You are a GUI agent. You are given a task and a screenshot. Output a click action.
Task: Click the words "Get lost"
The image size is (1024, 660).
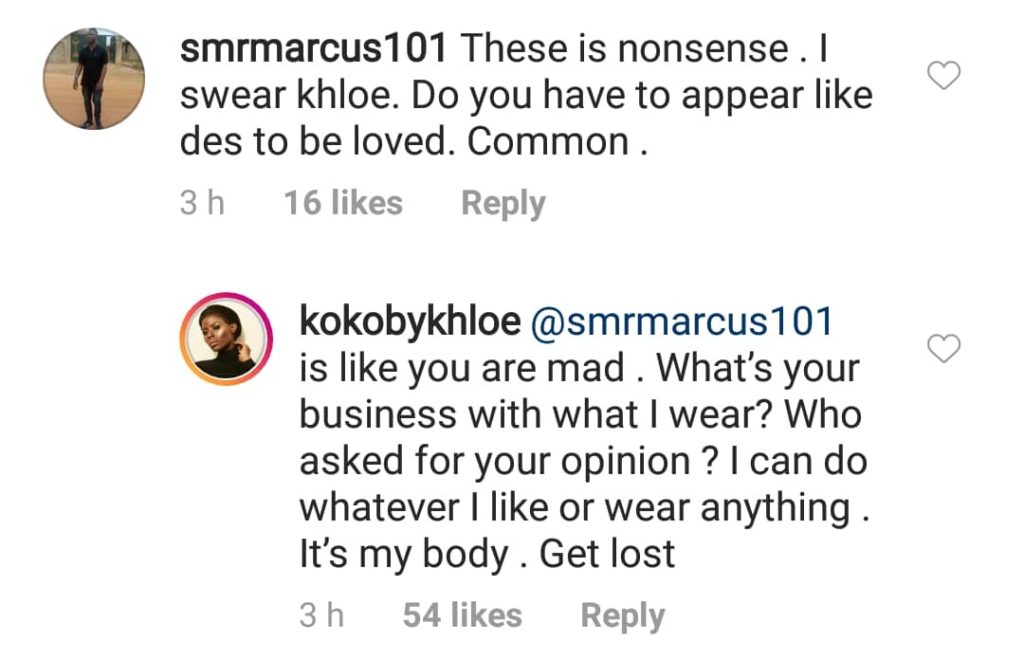pyautogui.click(x=608, y=555)
